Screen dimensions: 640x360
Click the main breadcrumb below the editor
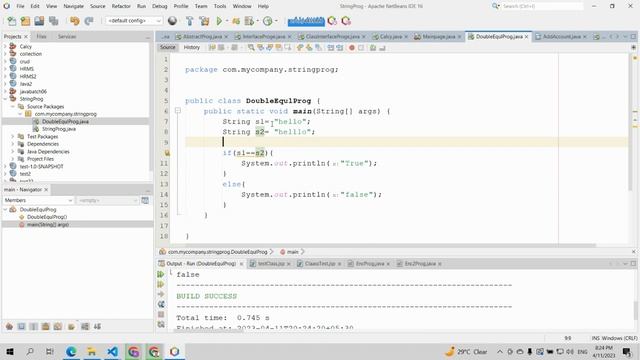click(x=292, y=252)
